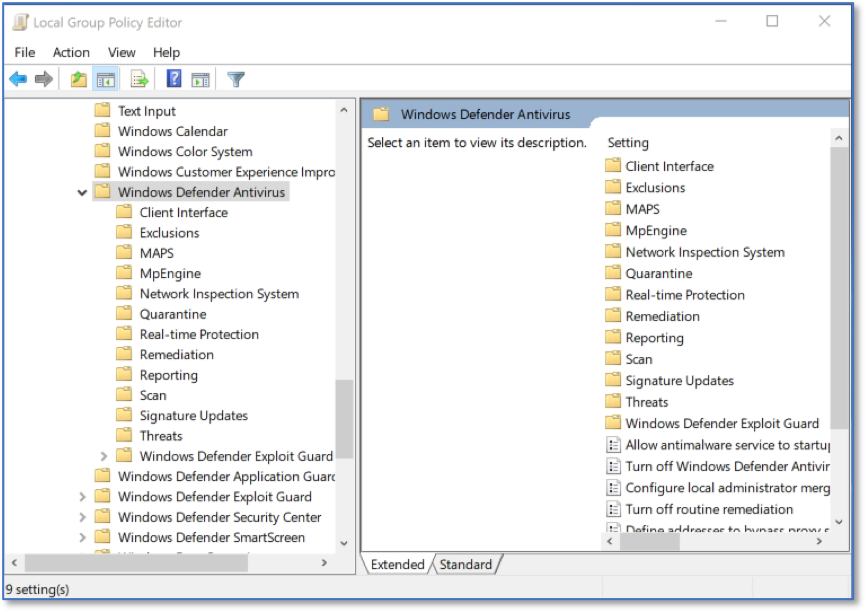Screen dimensions: 866x612
Task: Click policy icon for Configure local administrator merge
Action: 613,488
